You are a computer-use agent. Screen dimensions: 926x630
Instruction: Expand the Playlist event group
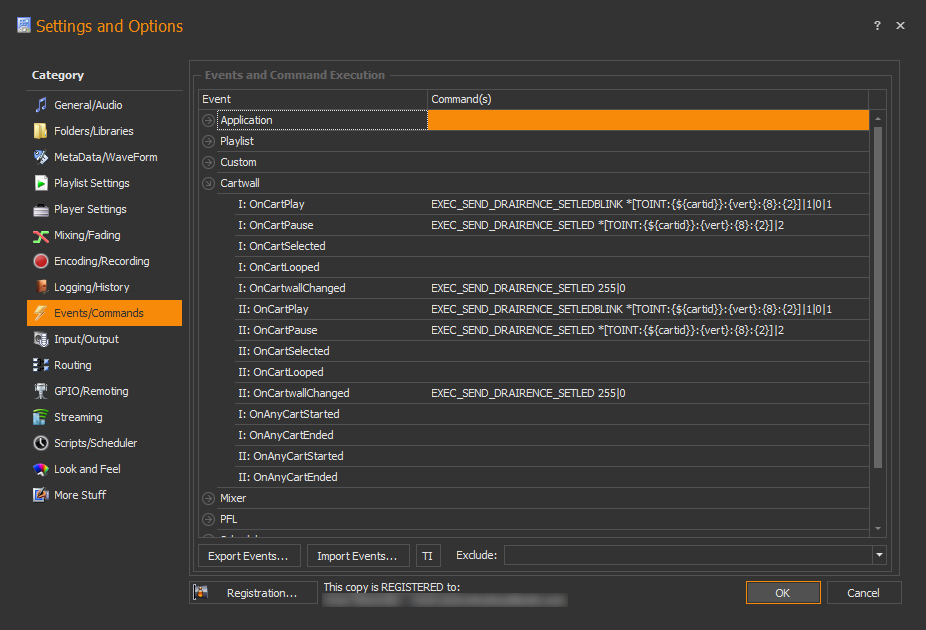point(209,141)
